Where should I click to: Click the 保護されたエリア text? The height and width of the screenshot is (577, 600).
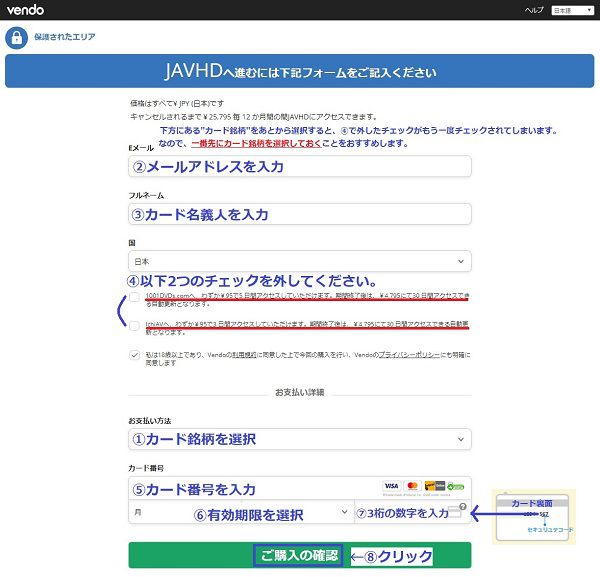tap(65, 37)
